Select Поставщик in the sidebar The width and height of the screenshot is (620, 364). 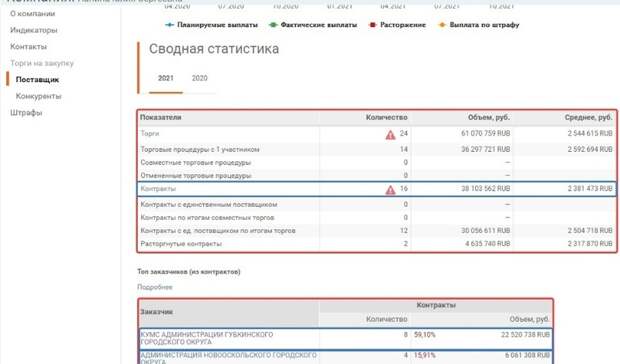pyautogui.click(x=37, y=79)
